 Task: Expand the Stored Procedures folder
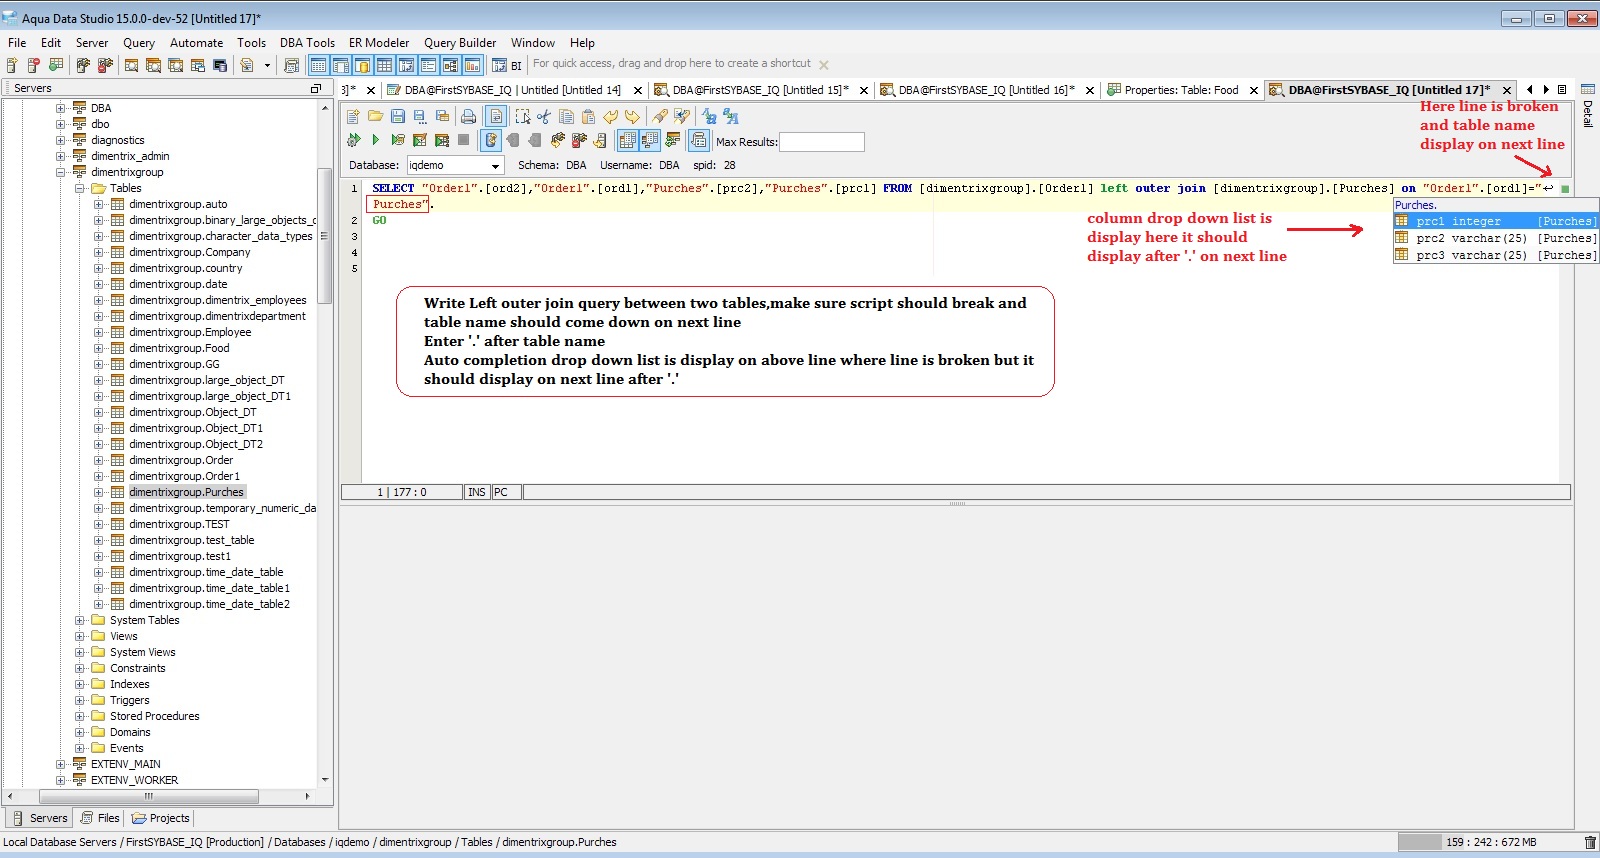coord(80,716)
